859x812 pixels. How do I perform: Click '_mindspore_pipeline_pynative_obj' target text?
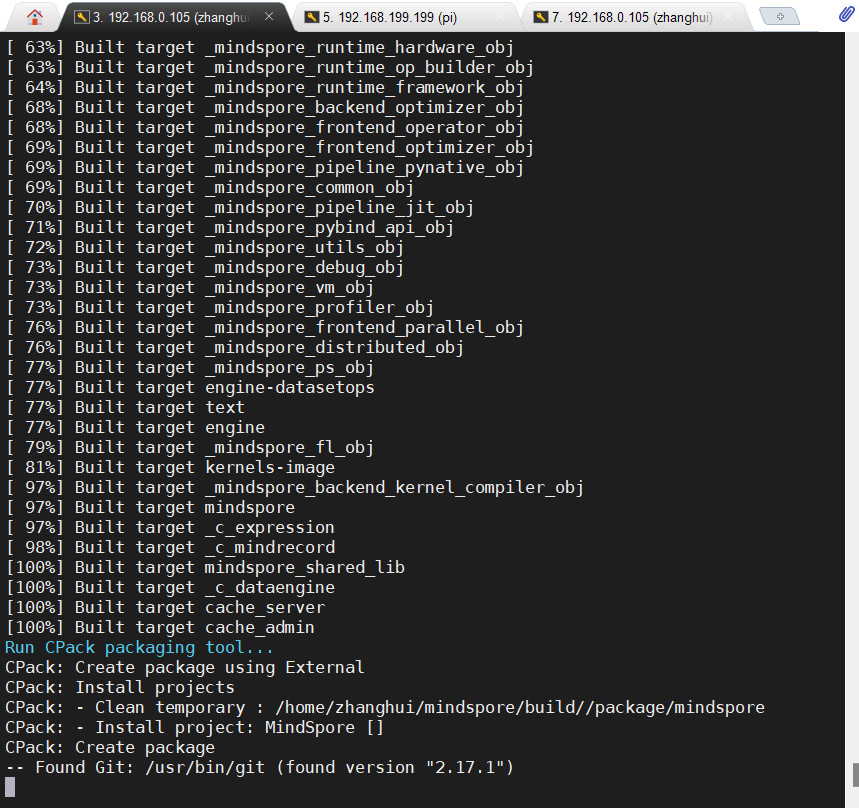point(365,168)
